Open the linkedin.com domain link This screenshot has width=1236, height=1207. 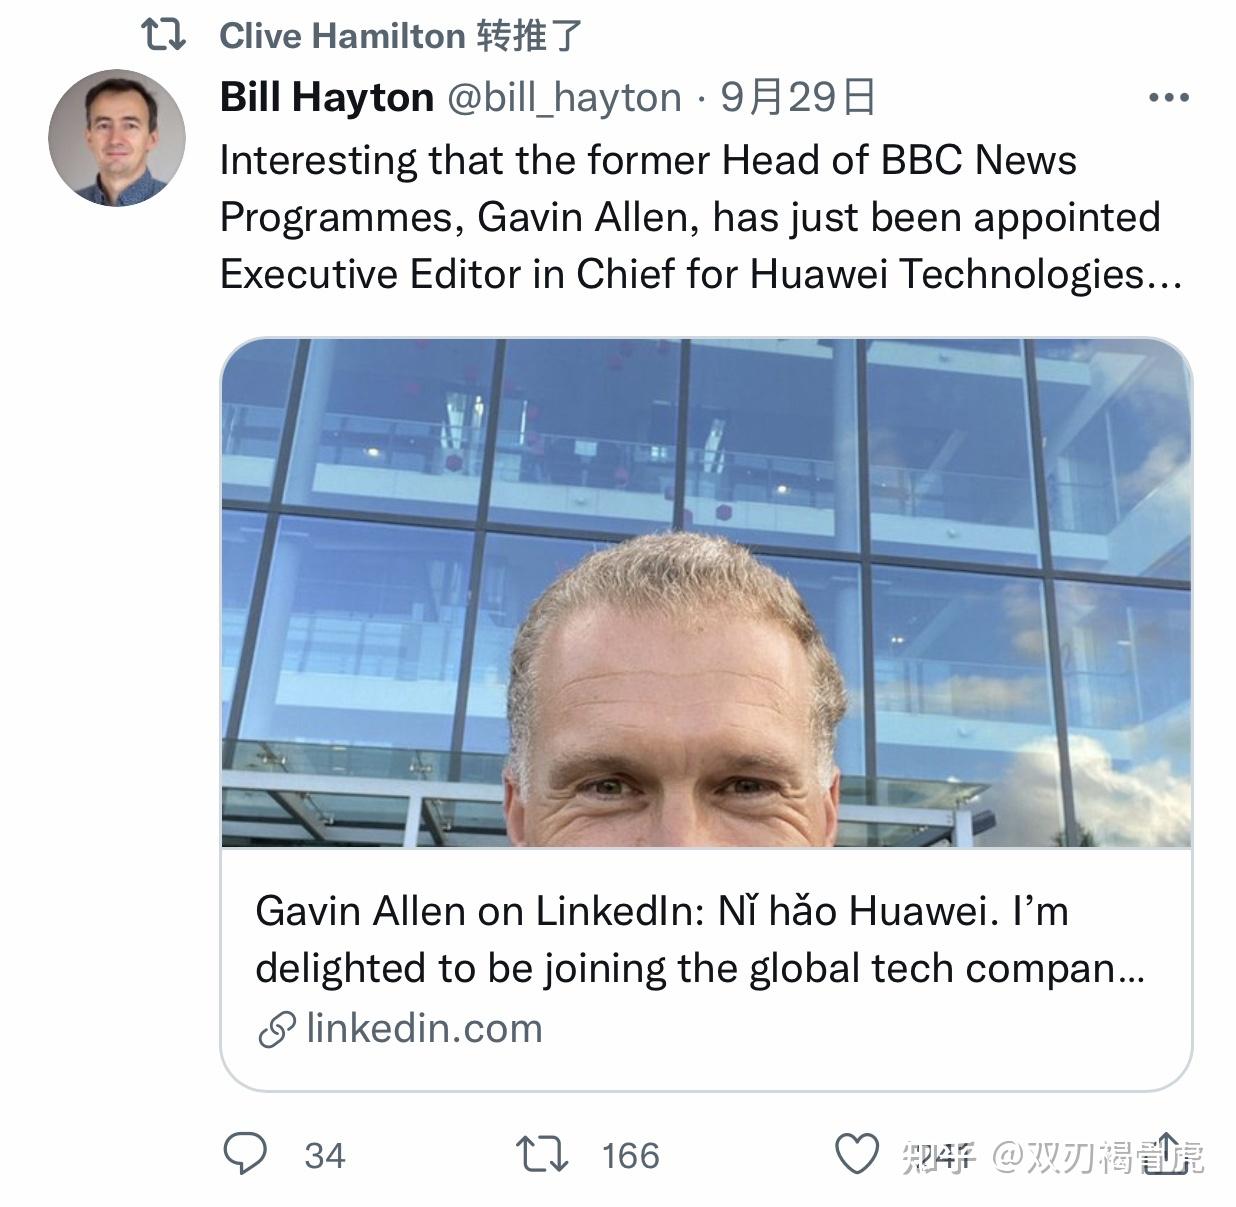tap(424, 1028)
